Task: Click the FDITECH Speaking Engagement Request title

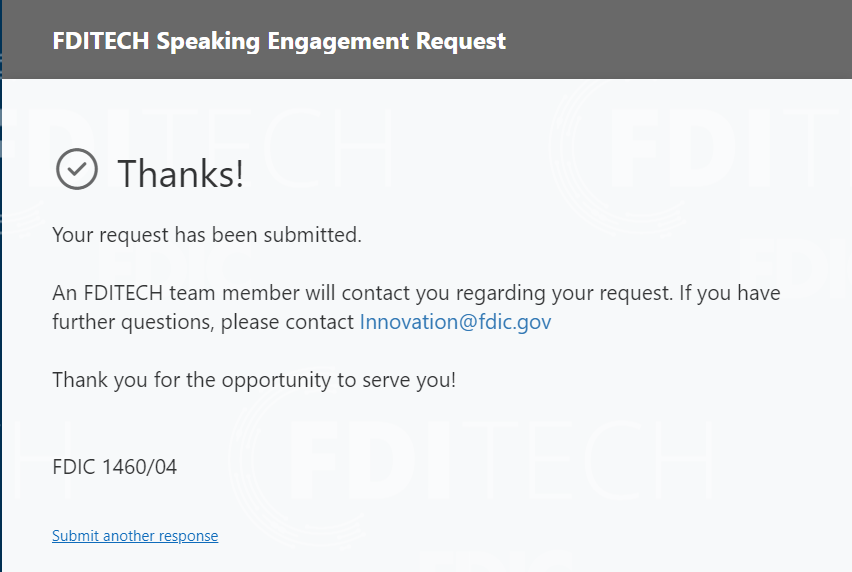Action: pyautogui.click(x=279, y=41)
